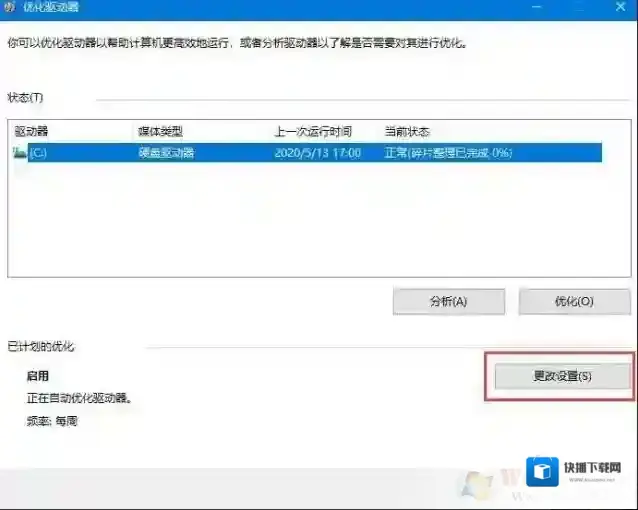Click the 已计划的优化 section label

(41, 346)
